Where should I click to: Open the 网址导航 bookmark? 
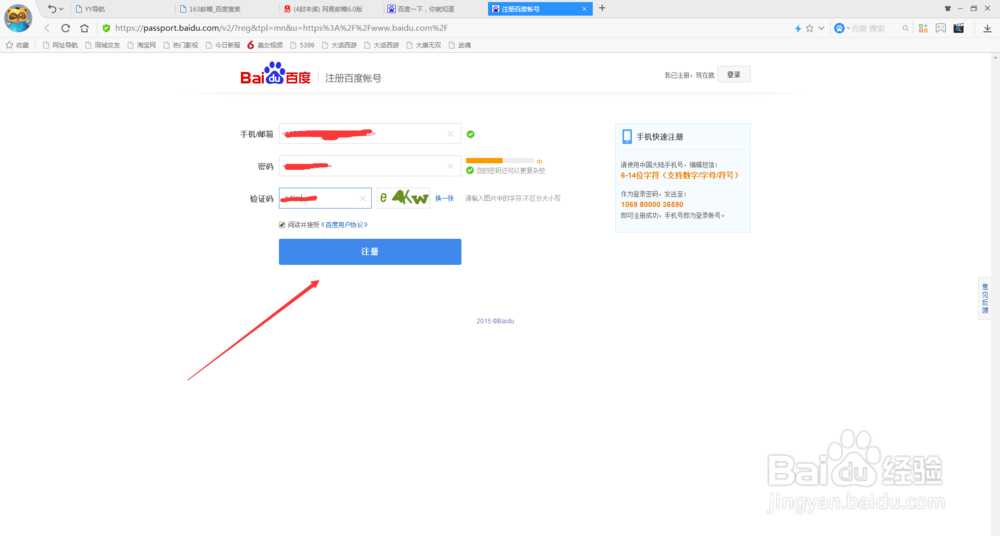click(60, 45)
